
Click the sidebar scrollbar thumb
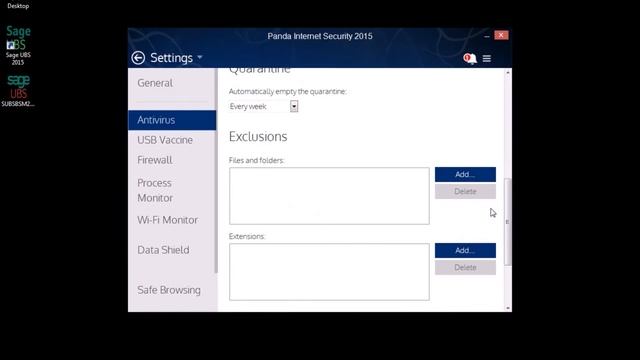point(216,171)
